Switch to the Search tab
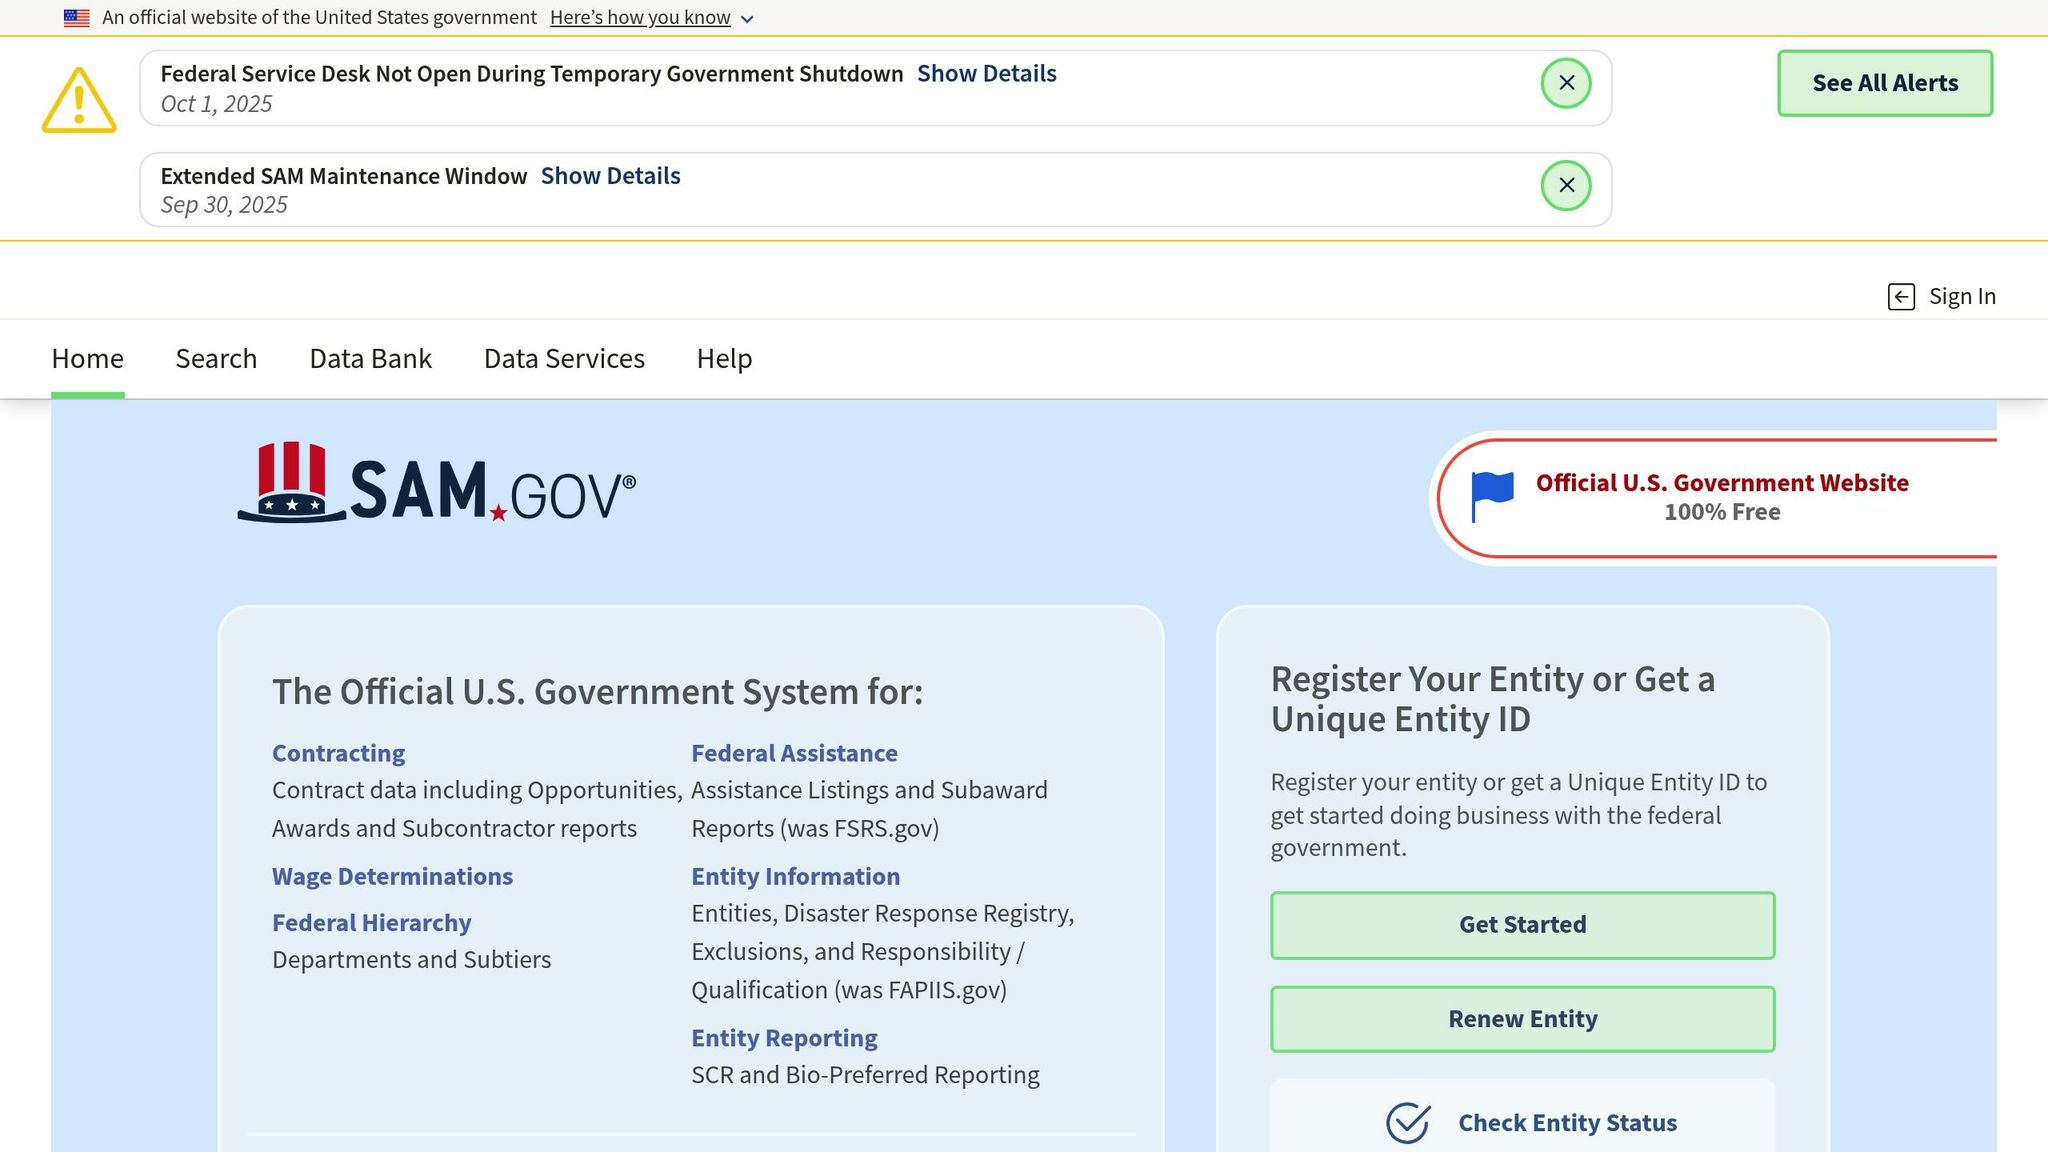2048x1152 pixels. tap(216, 358)
